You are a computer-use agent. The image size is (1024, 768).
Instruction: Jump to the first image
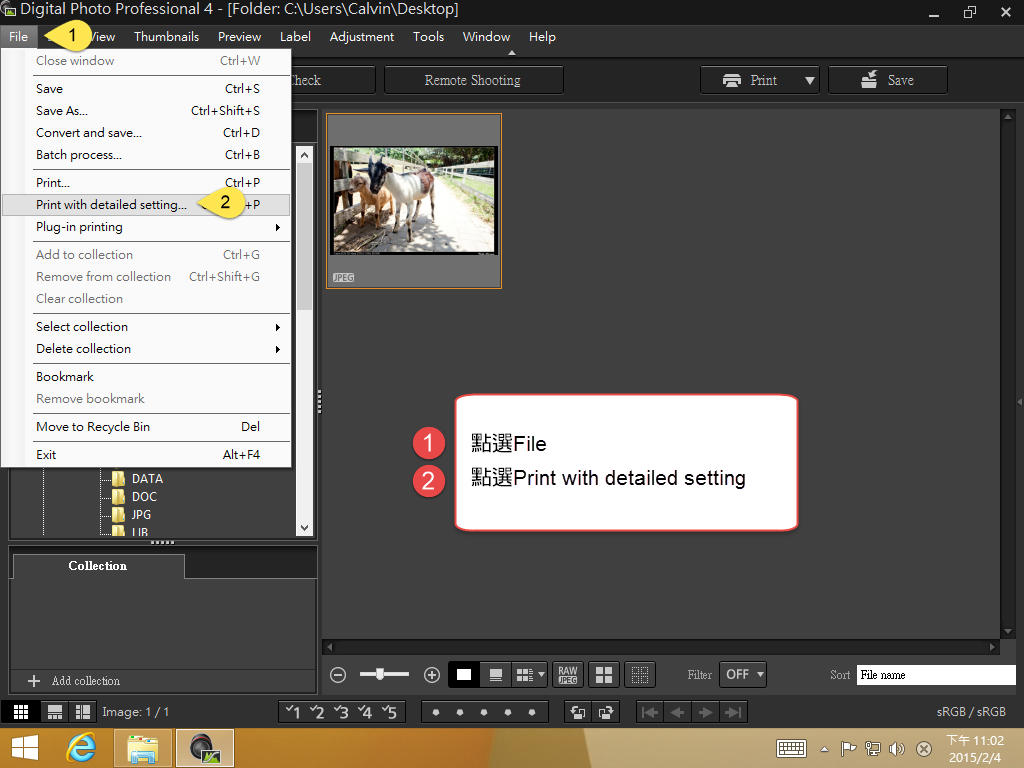pyautogui.click(x=650, y=712)
